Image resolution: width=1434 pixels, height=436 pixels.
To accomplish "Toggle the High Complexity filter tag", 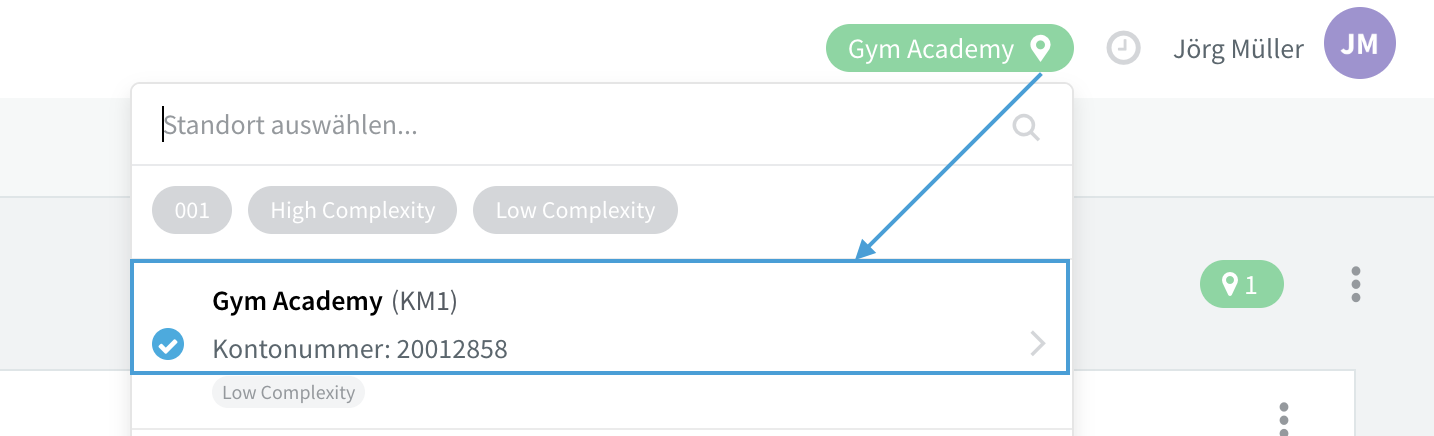I will (352, 211).
